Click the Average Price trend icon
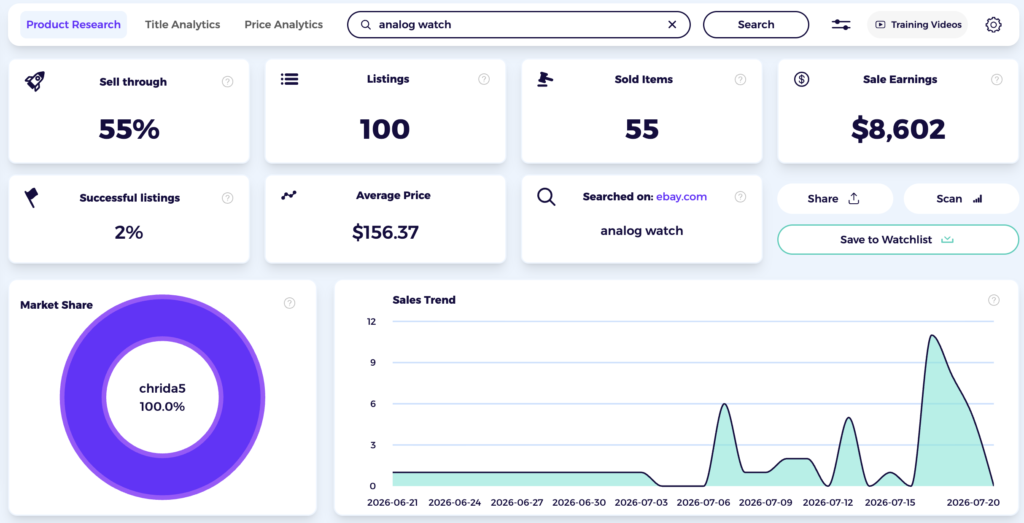The height and width of the screenshot is (523, 1024). (289, 195)
